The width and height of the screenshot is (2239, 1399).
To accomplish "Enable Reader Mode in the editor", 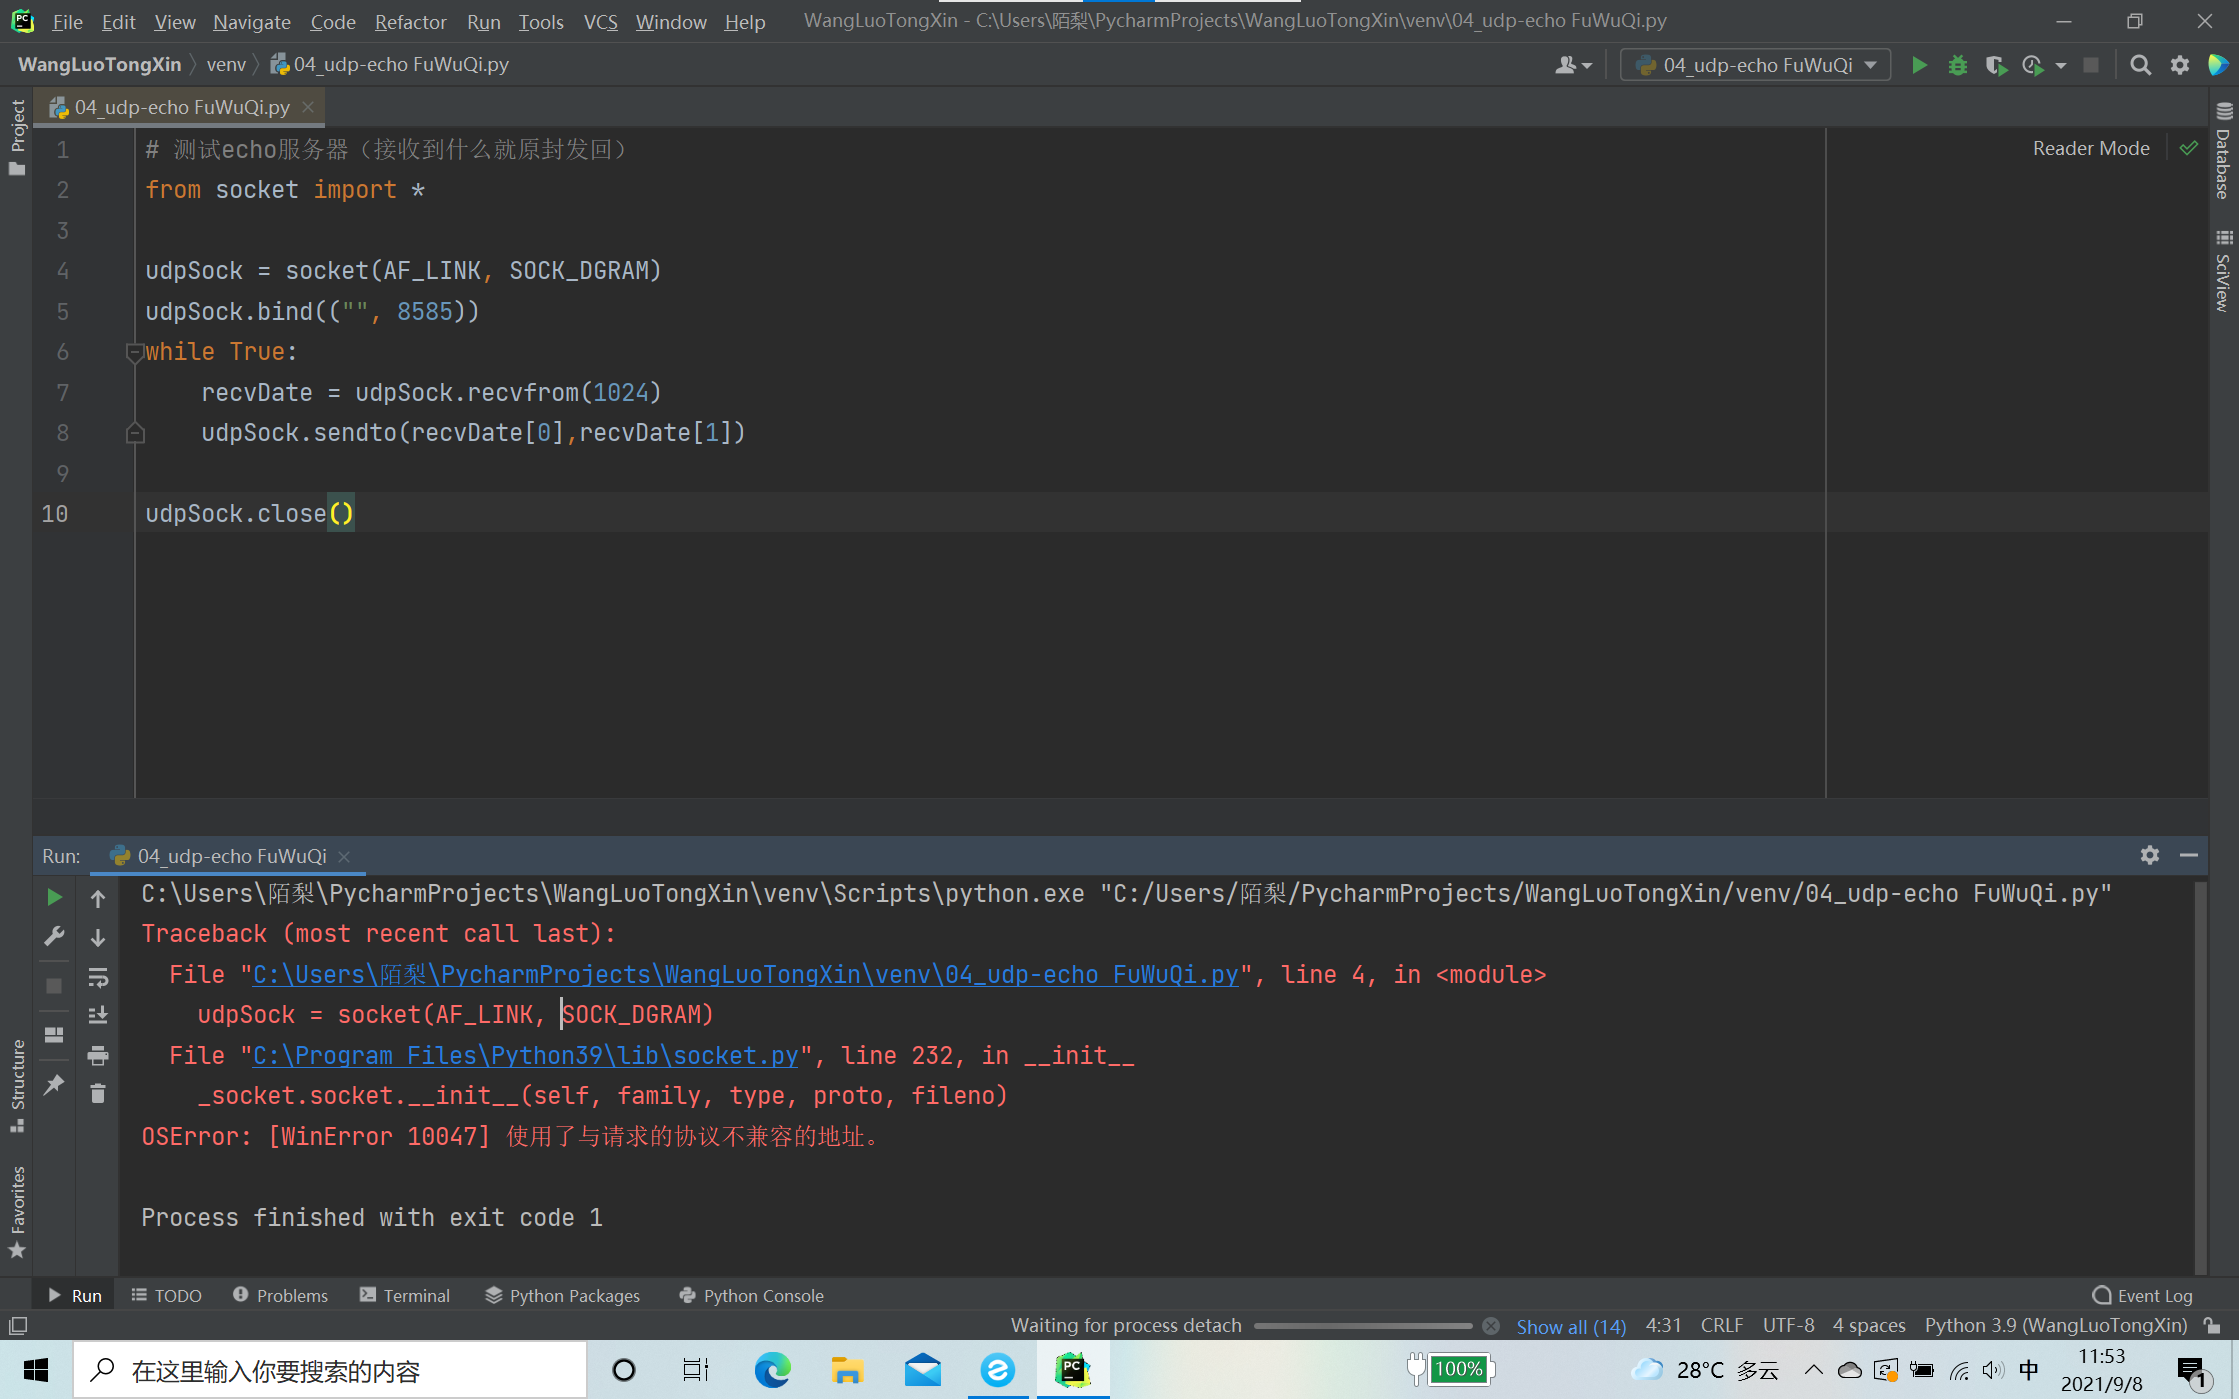I will coord(2090,148).
